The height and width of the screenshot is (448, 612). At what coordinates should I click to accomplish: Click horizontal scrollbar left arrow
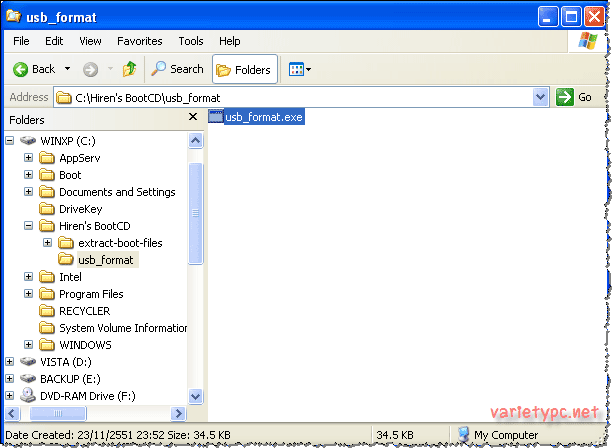(x=12, y=413)
